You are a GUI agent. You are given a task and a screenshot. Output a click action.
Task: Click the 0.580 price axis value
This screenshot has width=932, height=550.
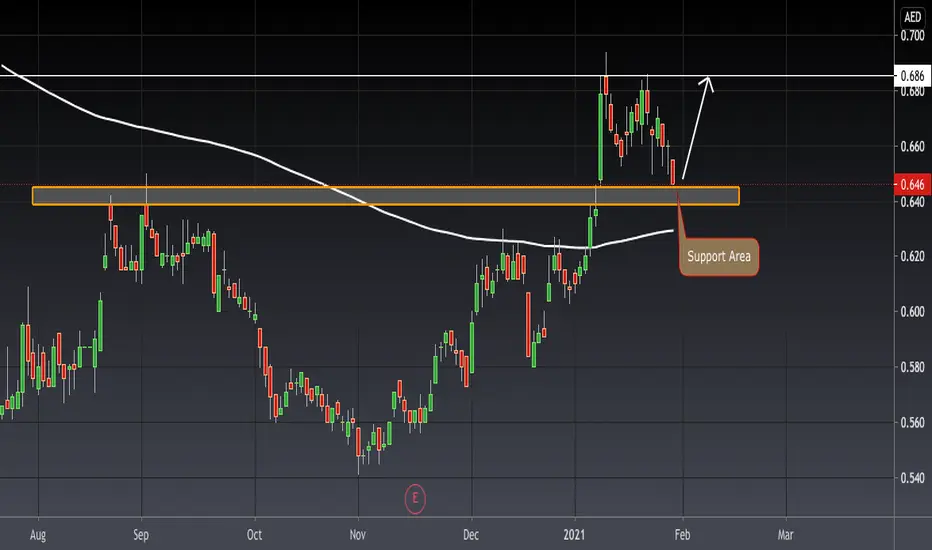pyautogui.click(x=912, y=367)
